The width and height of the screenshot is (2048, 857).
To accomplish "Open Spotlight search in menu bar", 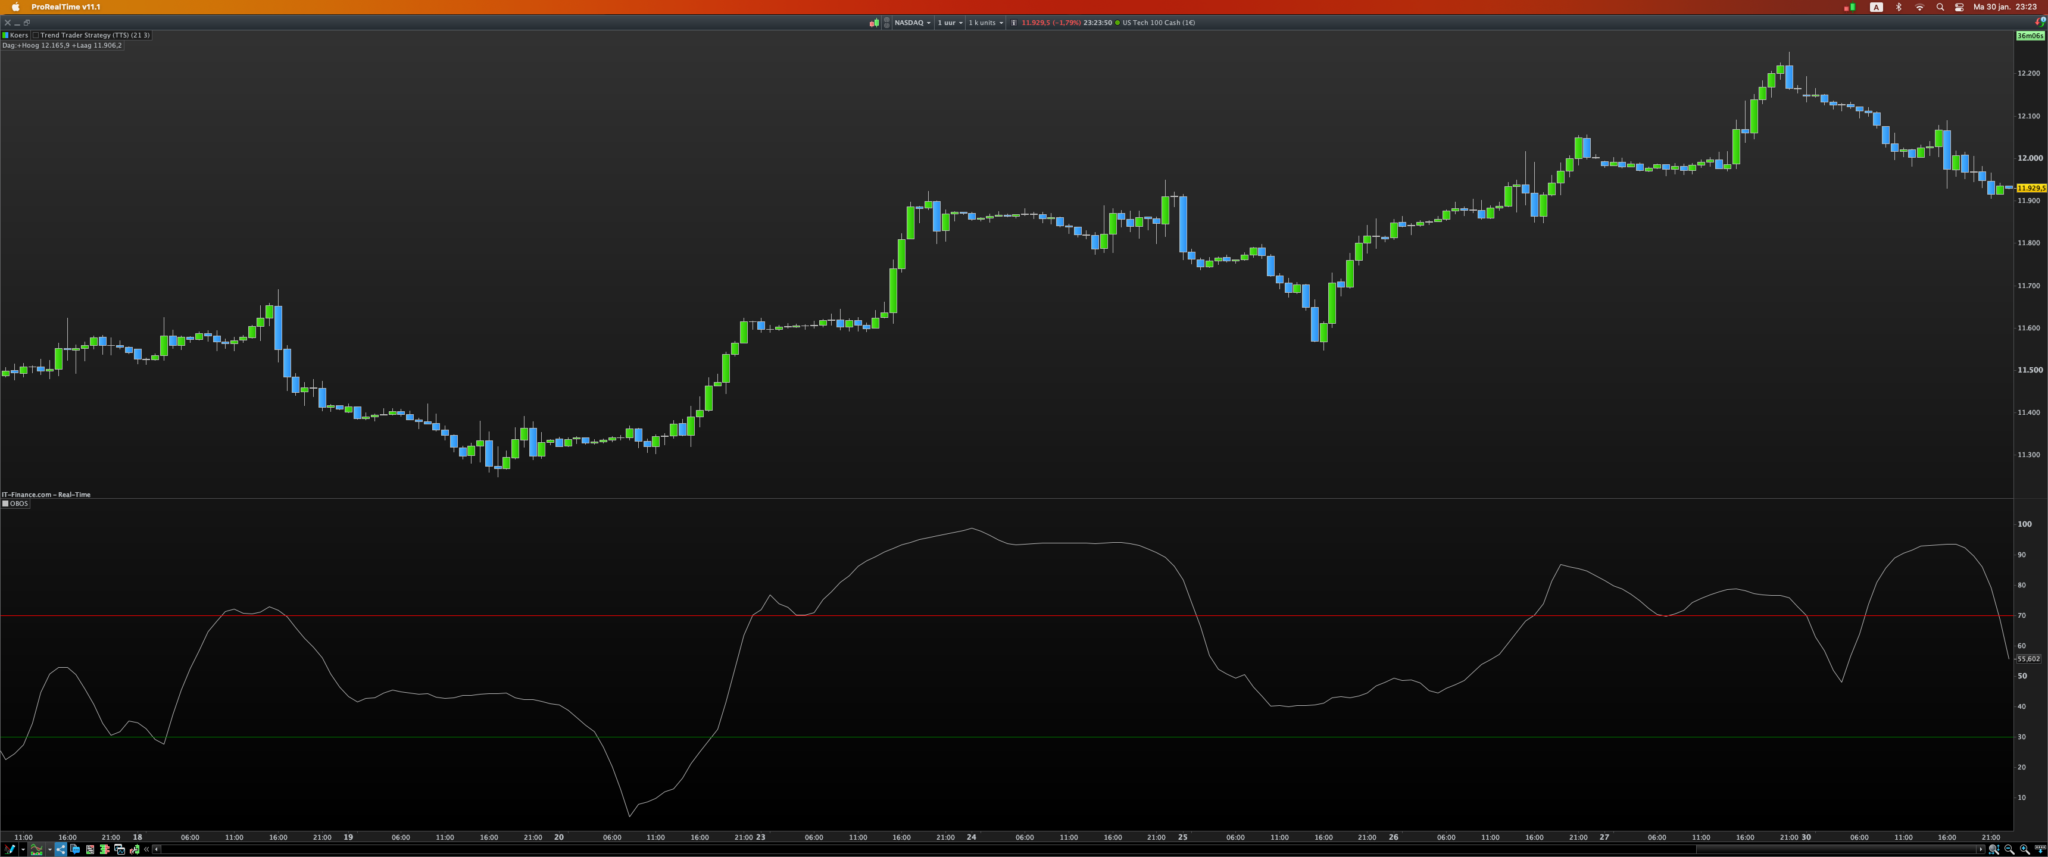I will click(1940, 7).
